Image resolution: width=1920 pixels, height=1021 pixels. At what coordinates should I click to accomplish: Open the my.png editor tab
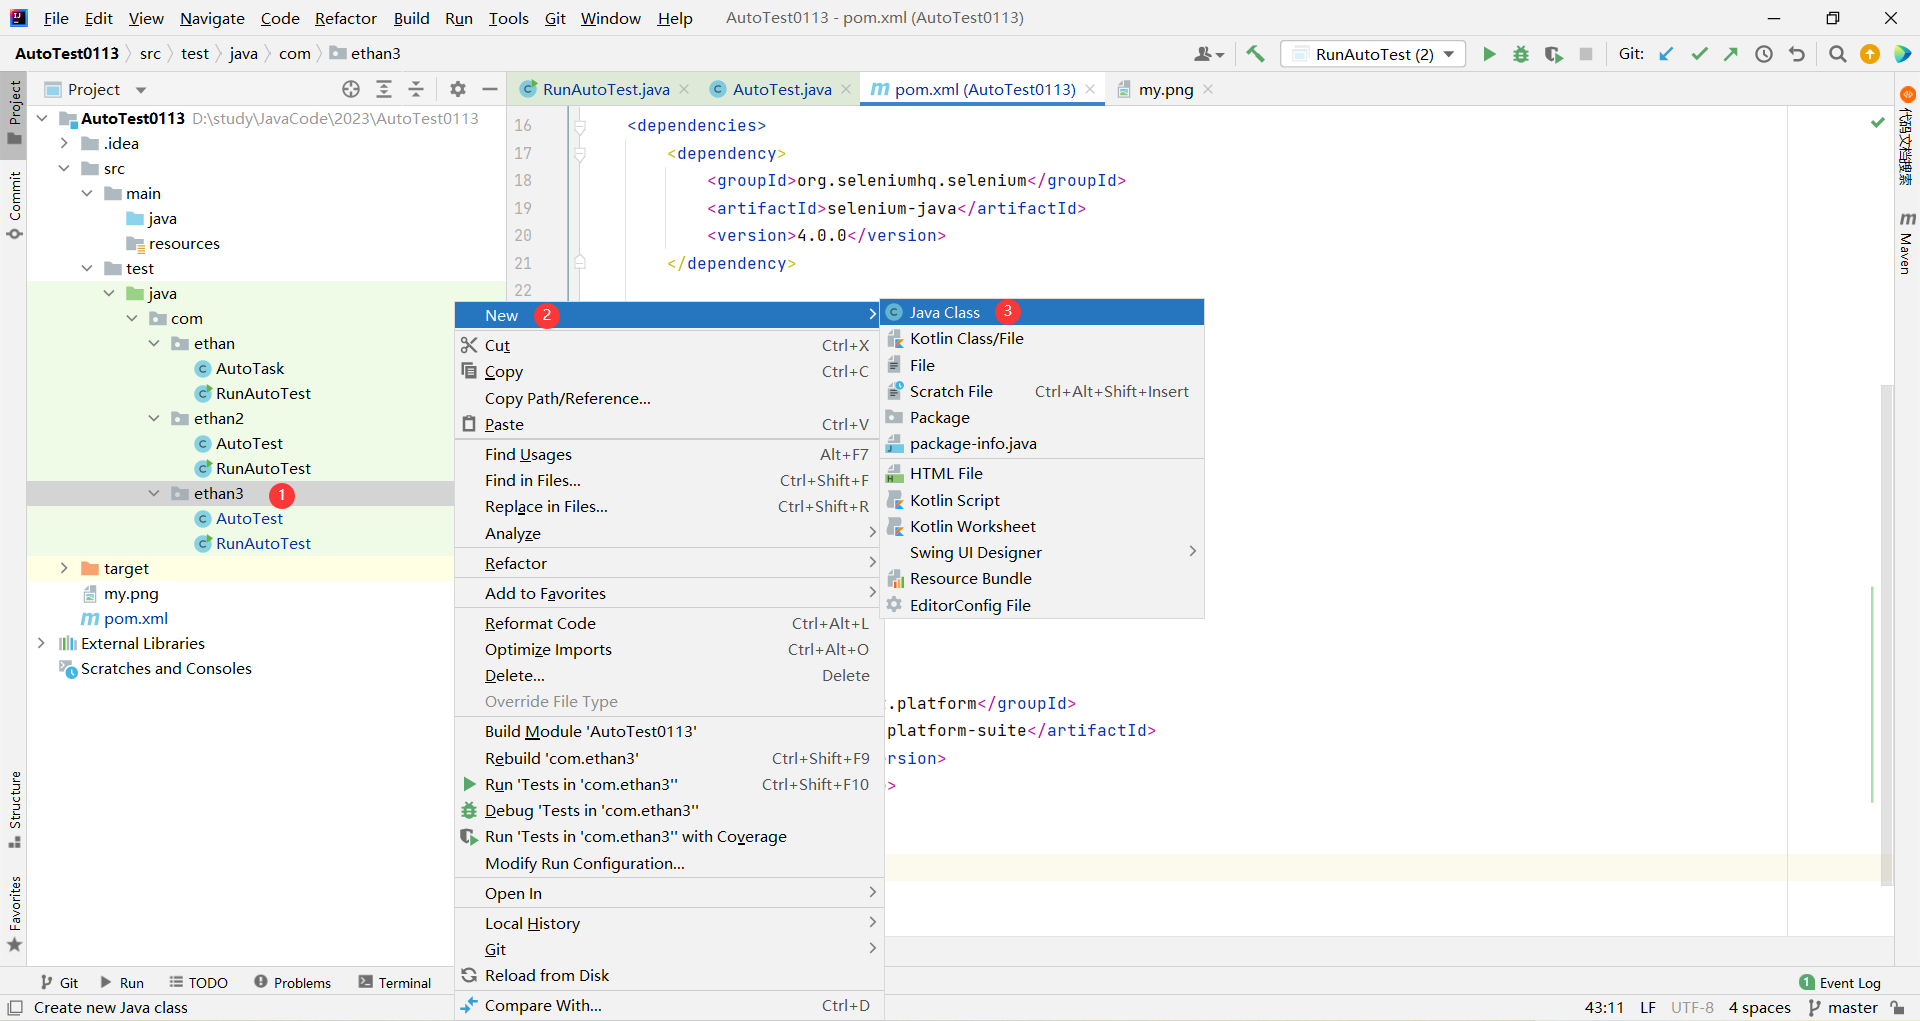(1166, 89)
